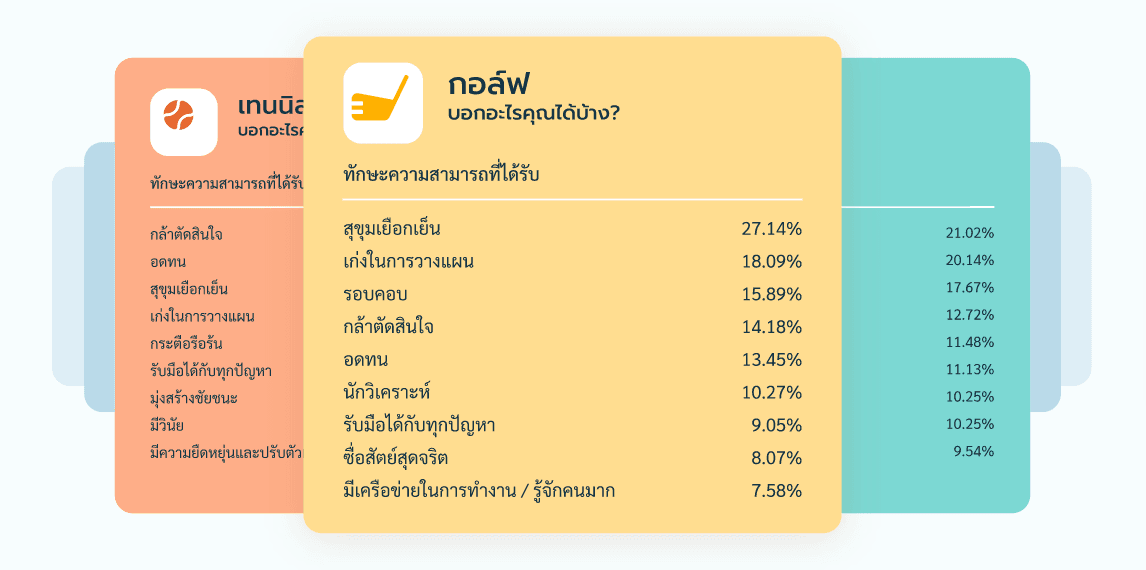Click มุ่งสร้างชัยชนะ on the tennis card

(192, 398)
